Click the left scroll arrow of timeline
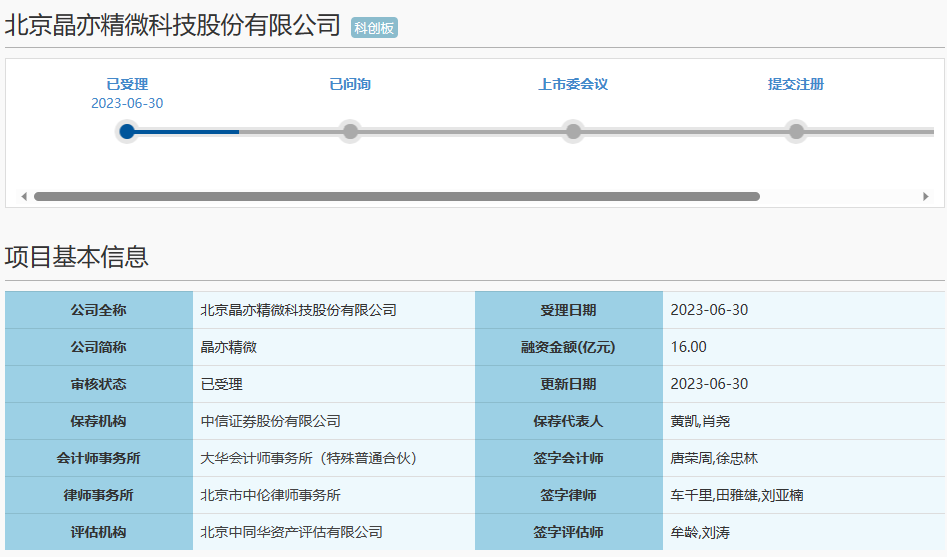The height and width of the screenshot is (557, 947). click(x=24, y=196)
